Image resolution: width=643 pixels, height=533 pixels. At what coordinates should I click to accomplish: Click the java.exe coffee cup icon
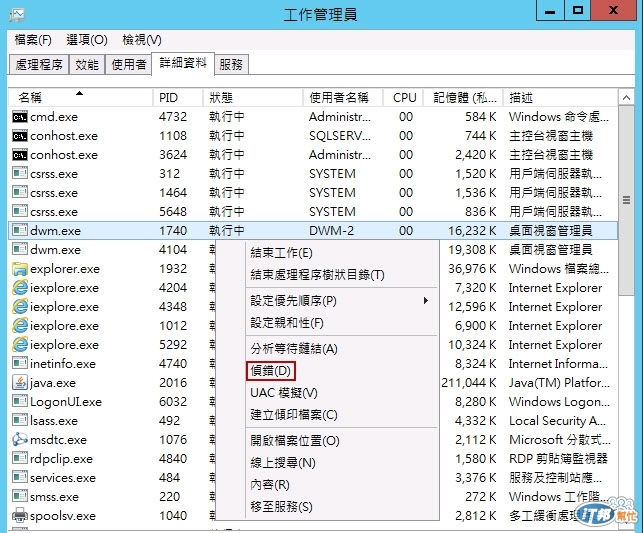20,383
